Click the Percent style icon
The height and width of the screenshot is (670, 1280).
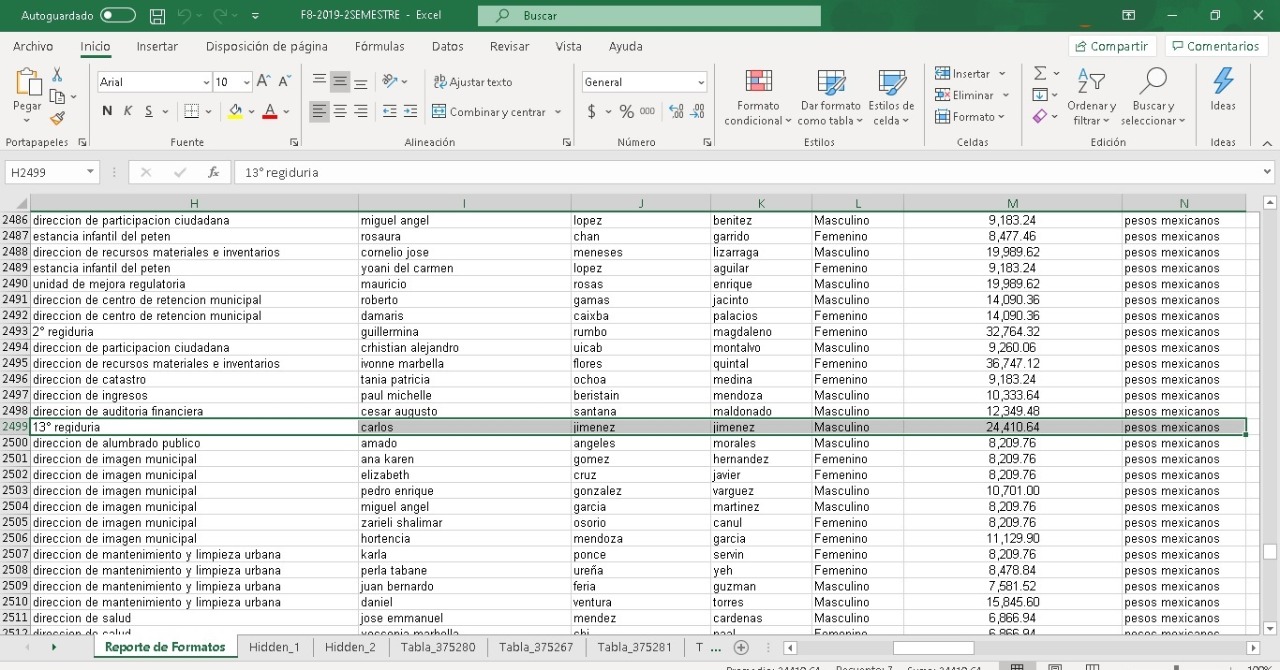[x=626, y=112]
